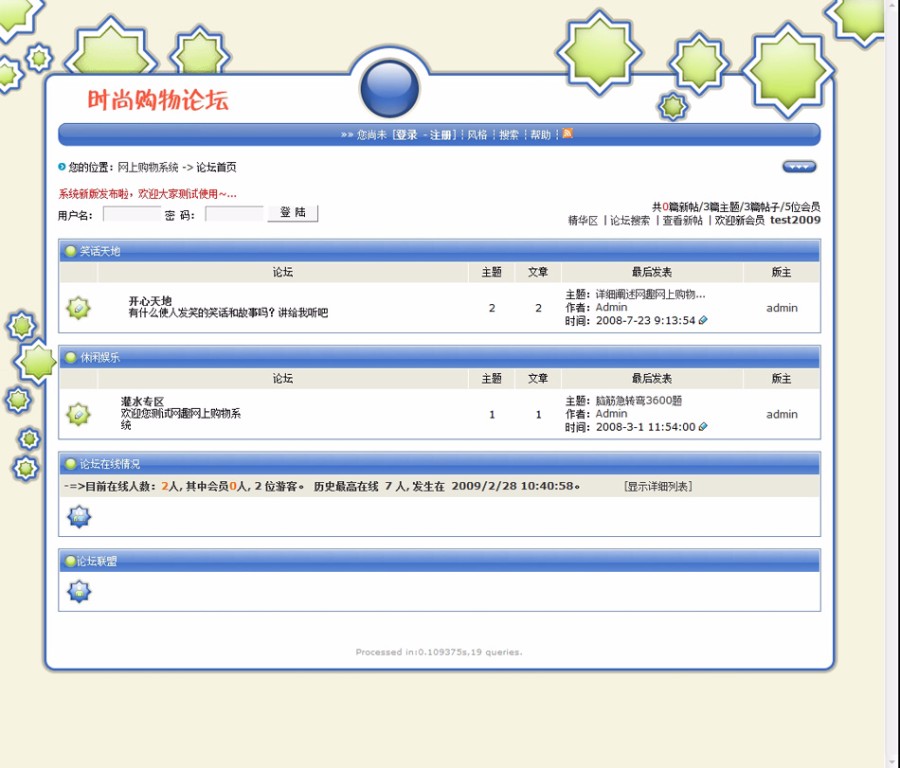Click footer text Processed in 0.109375s

click(x=439, y=652)
